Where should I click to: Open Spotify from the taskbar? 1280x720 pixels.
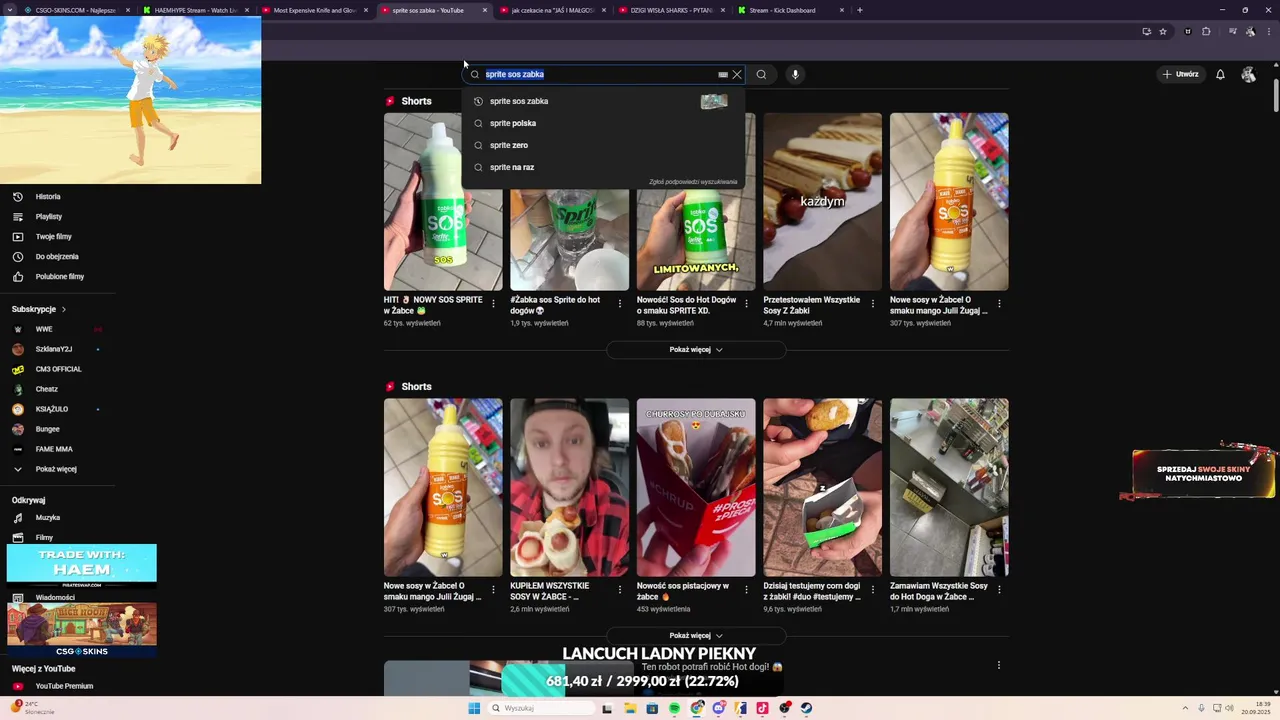click(674, 708)
